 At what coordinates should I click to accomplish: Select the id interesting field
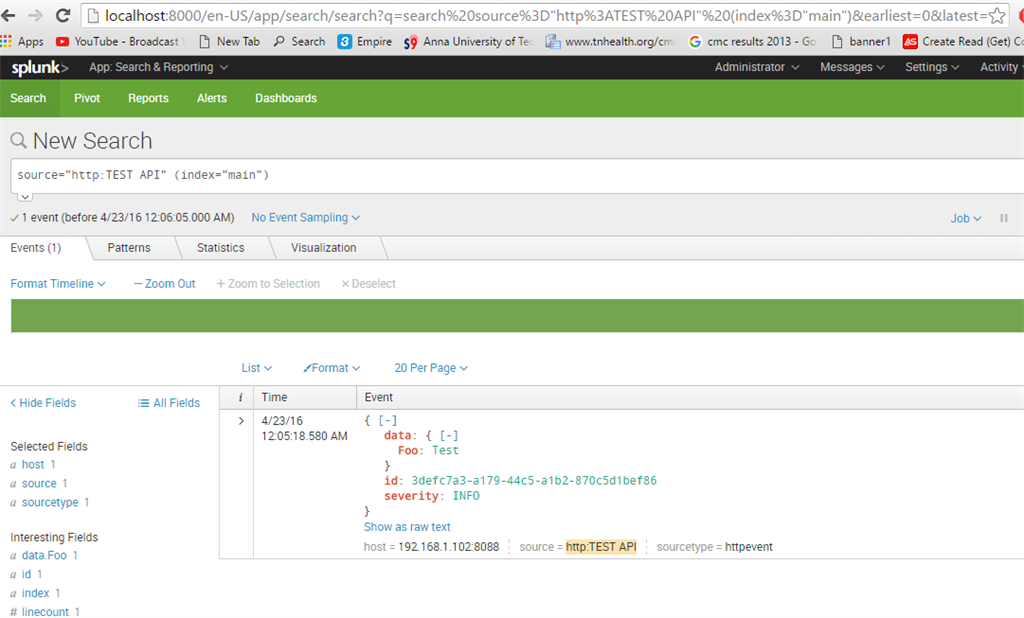26,574
